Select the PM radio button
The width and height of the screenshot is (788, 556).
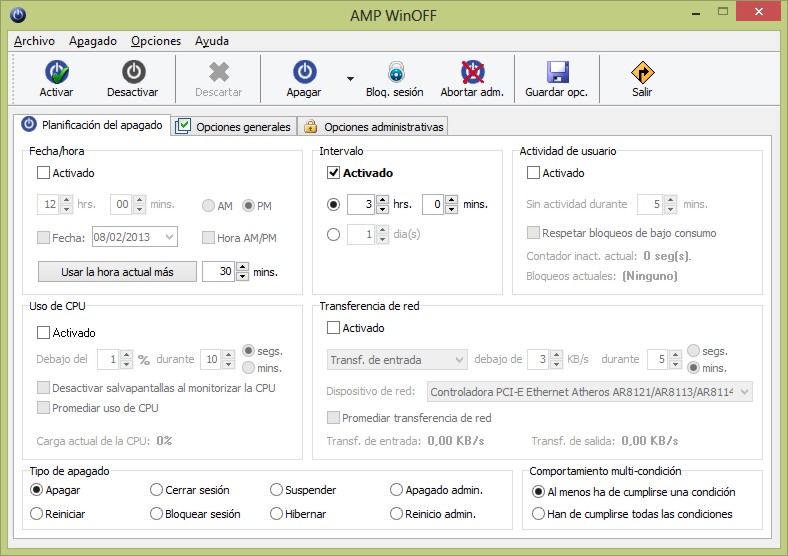point(248,206)
